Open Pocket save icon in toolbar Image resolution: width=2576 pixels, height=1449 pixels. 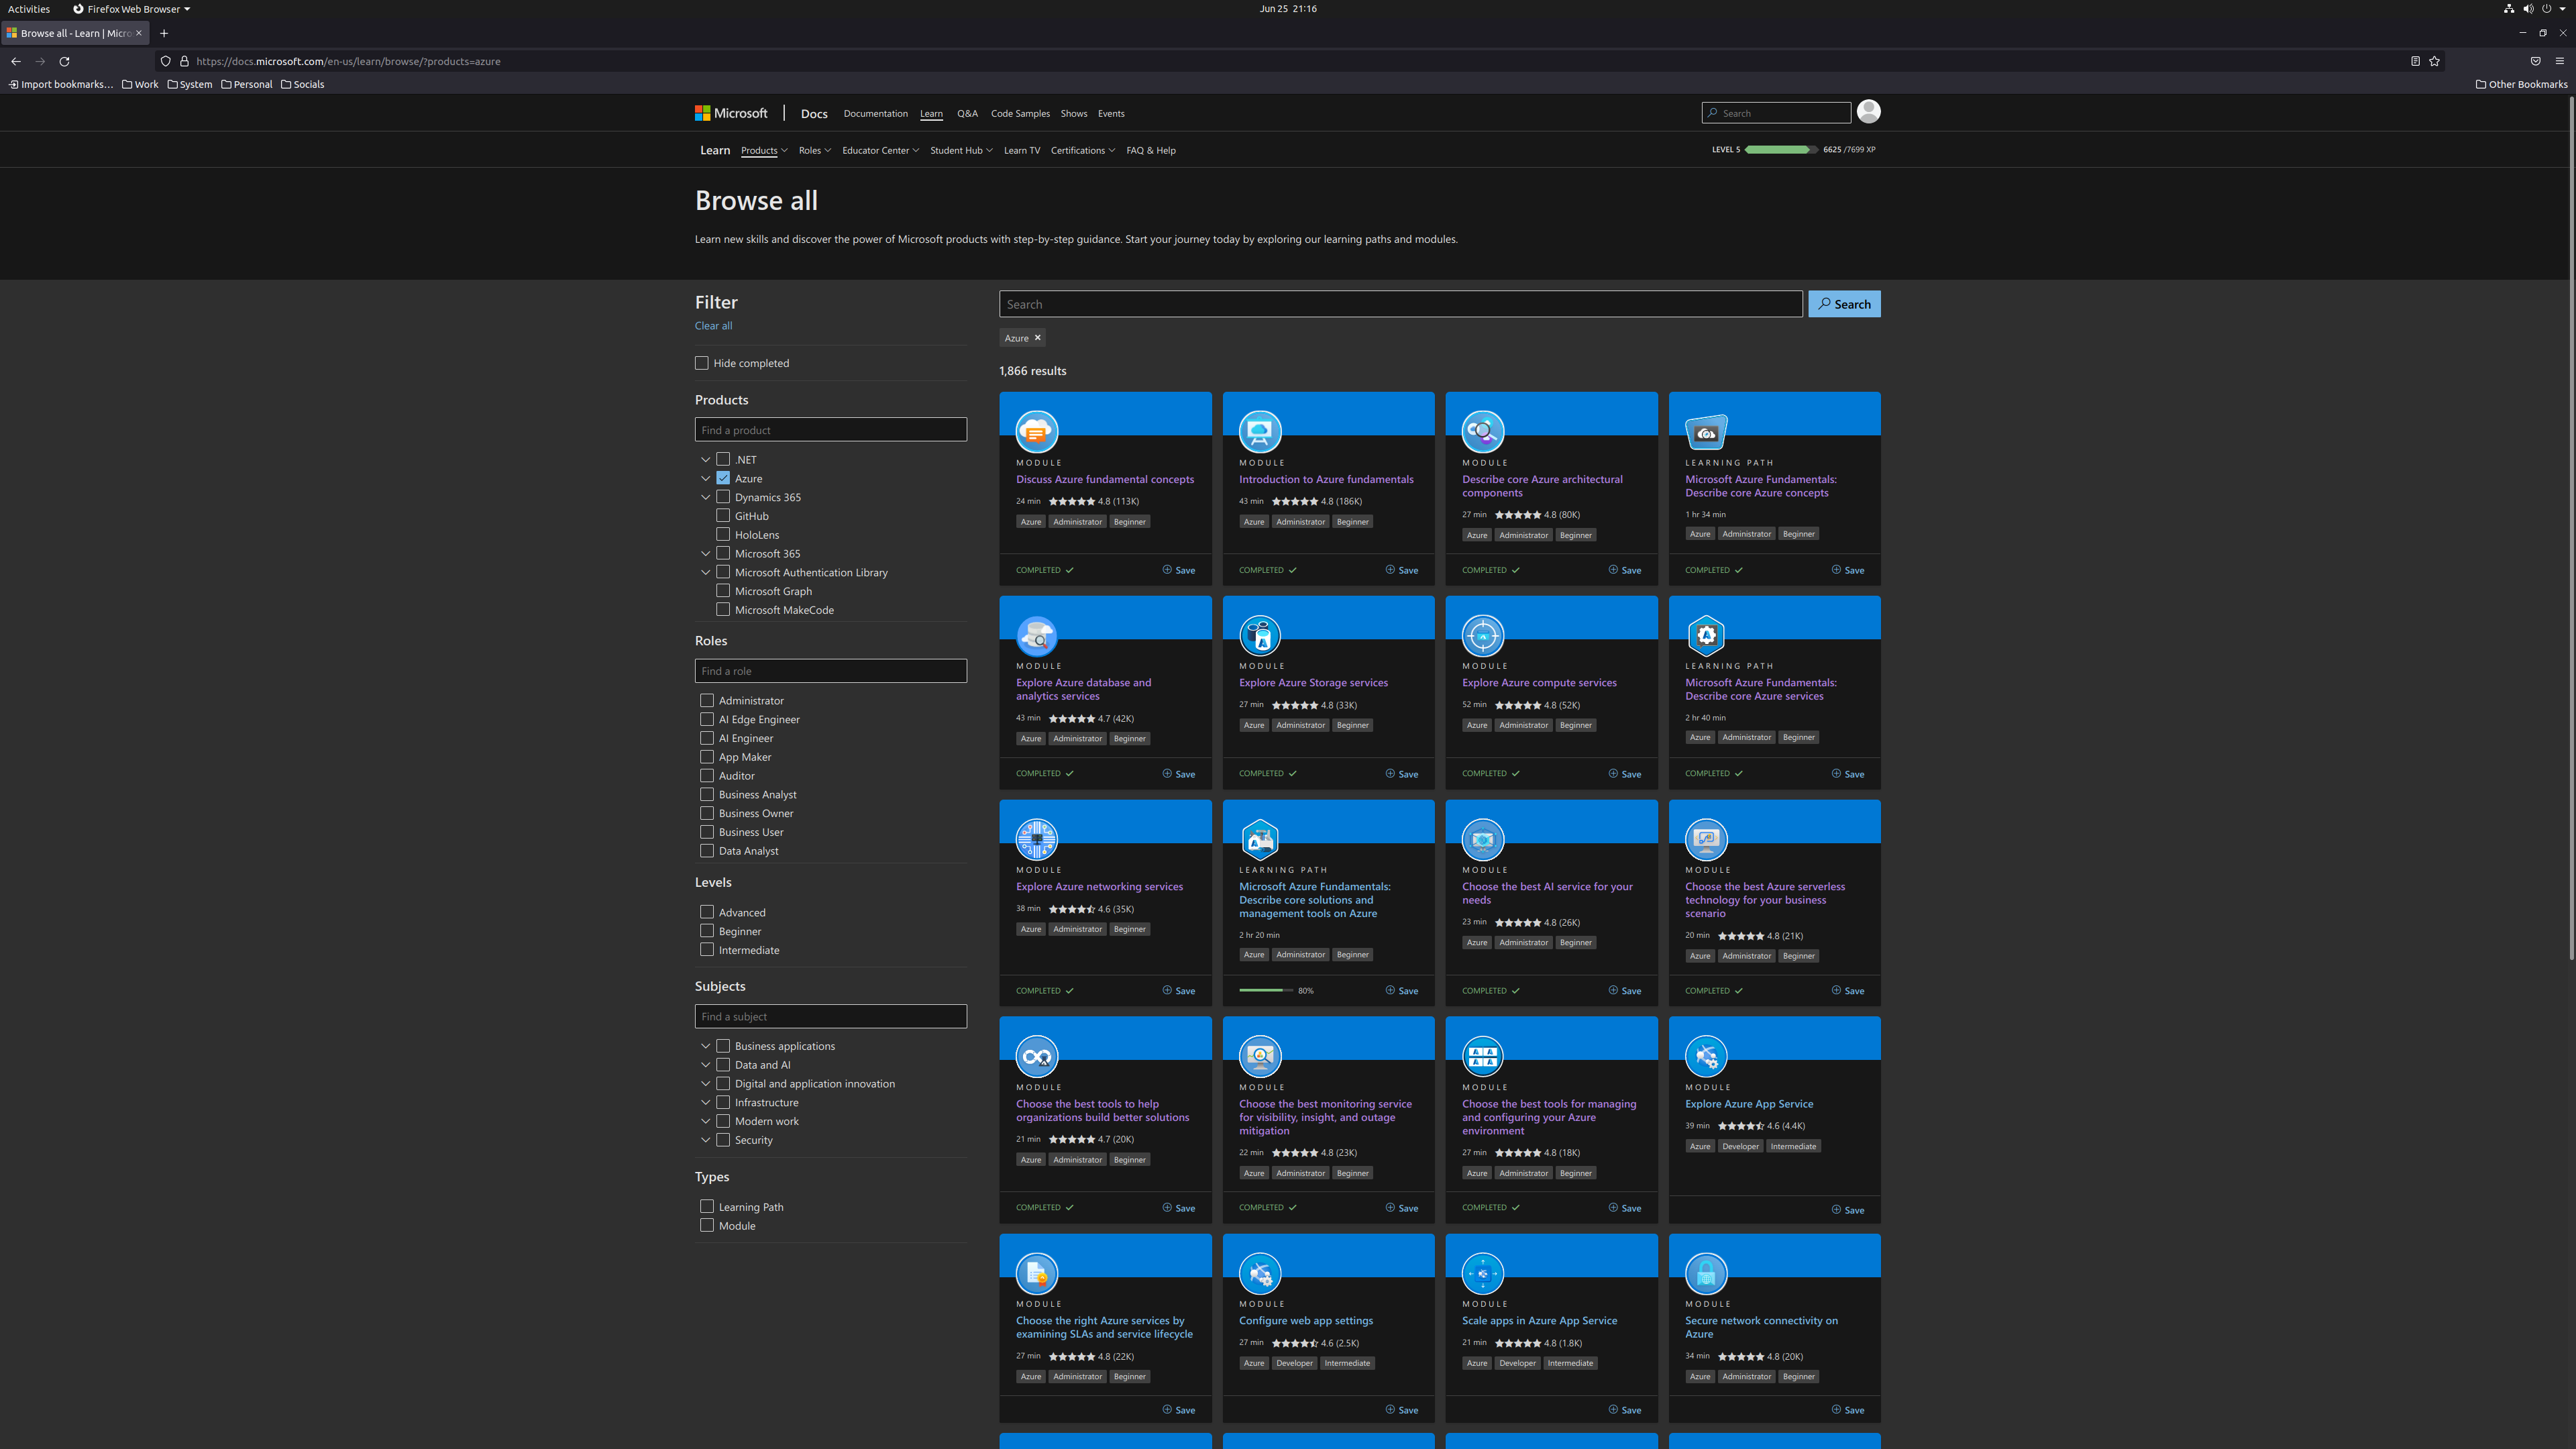2535,61
